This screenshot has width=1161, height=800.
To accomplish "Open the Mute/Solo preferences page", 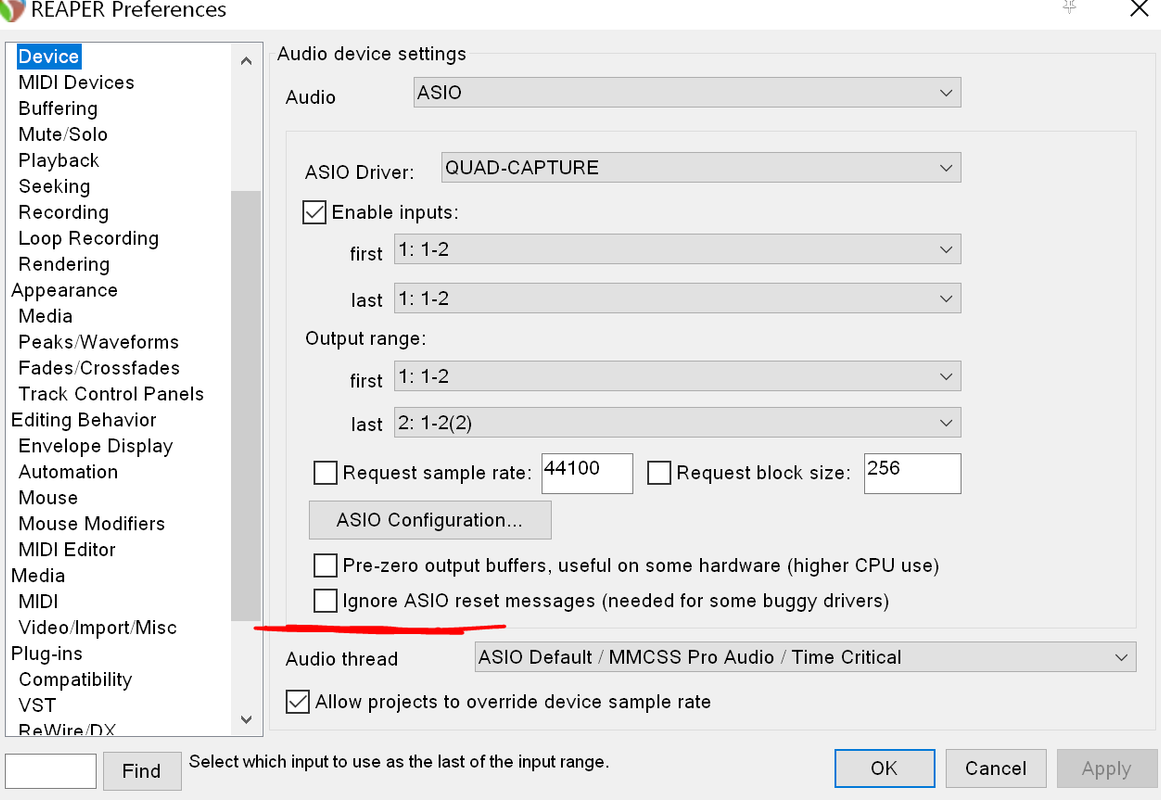I will tap(63, 134).
